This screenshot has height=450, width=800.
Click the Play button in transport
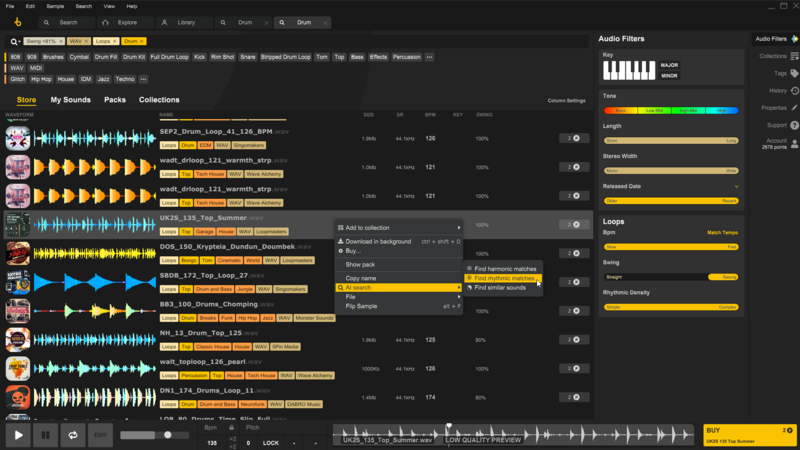18,435
